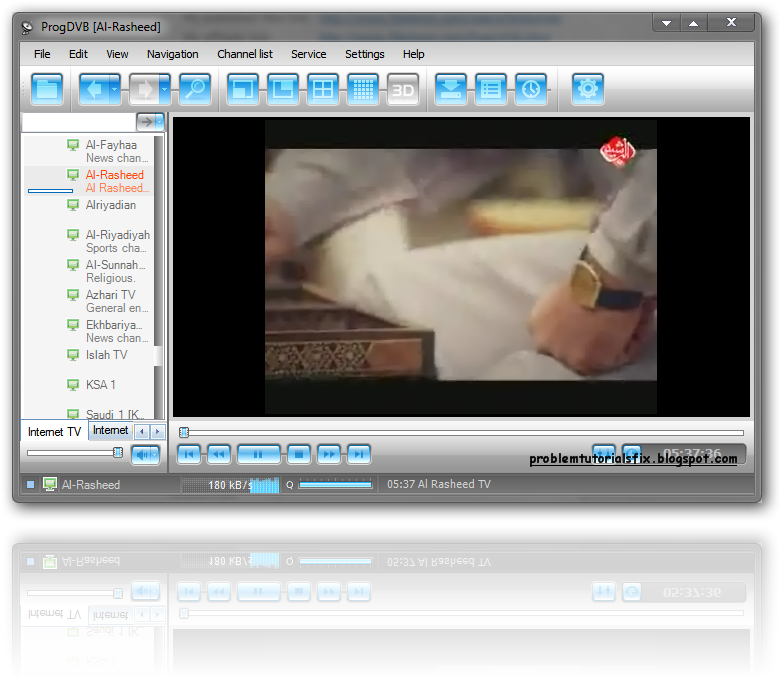Click the Next track playback button
The height and width of the screenshot is (679, 782).
[359, 454]
